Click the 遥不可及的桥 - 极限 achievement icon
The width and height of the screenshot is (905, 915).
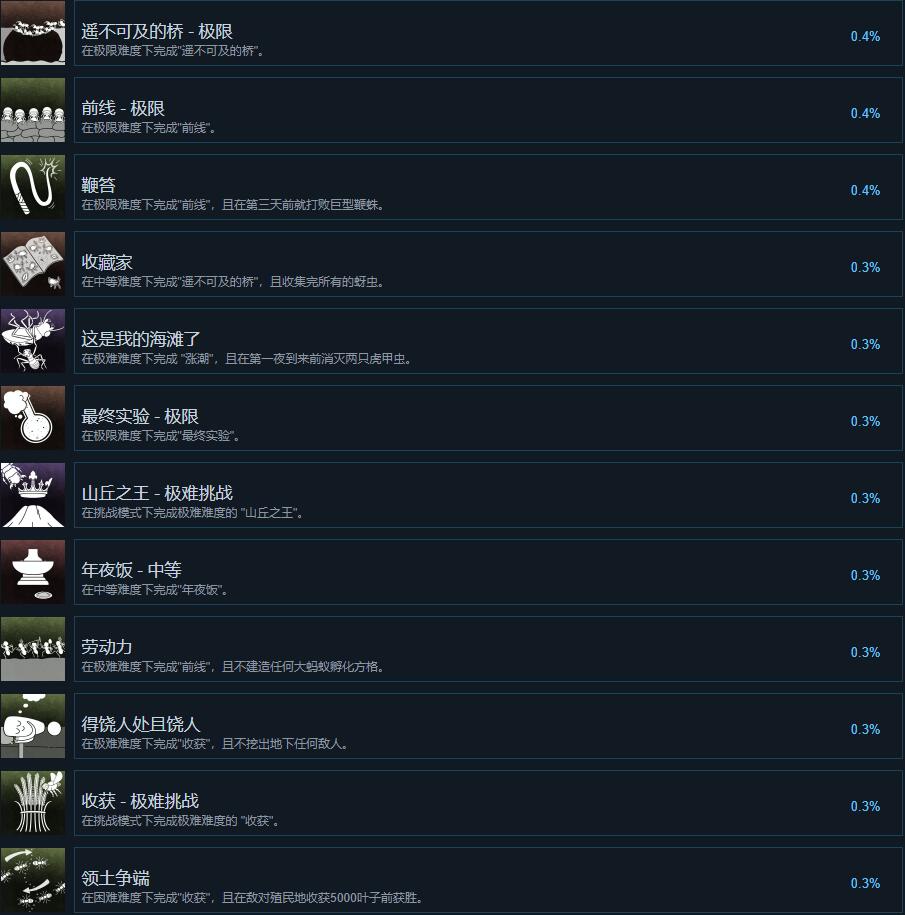[x=33, y=33]
